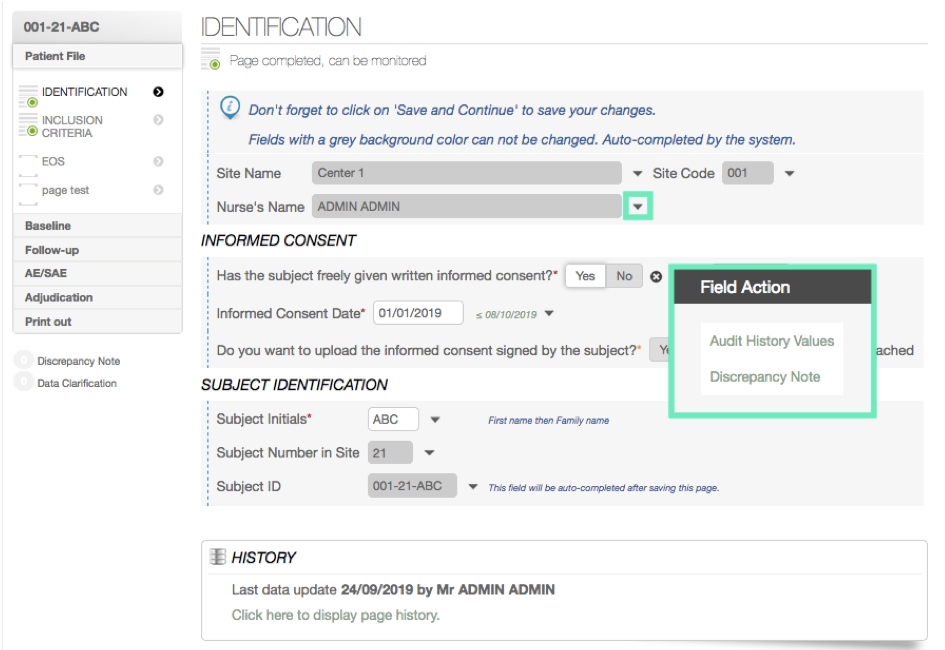
Task: Select Yes for written informed consent
Action: (x=585, y=276)
